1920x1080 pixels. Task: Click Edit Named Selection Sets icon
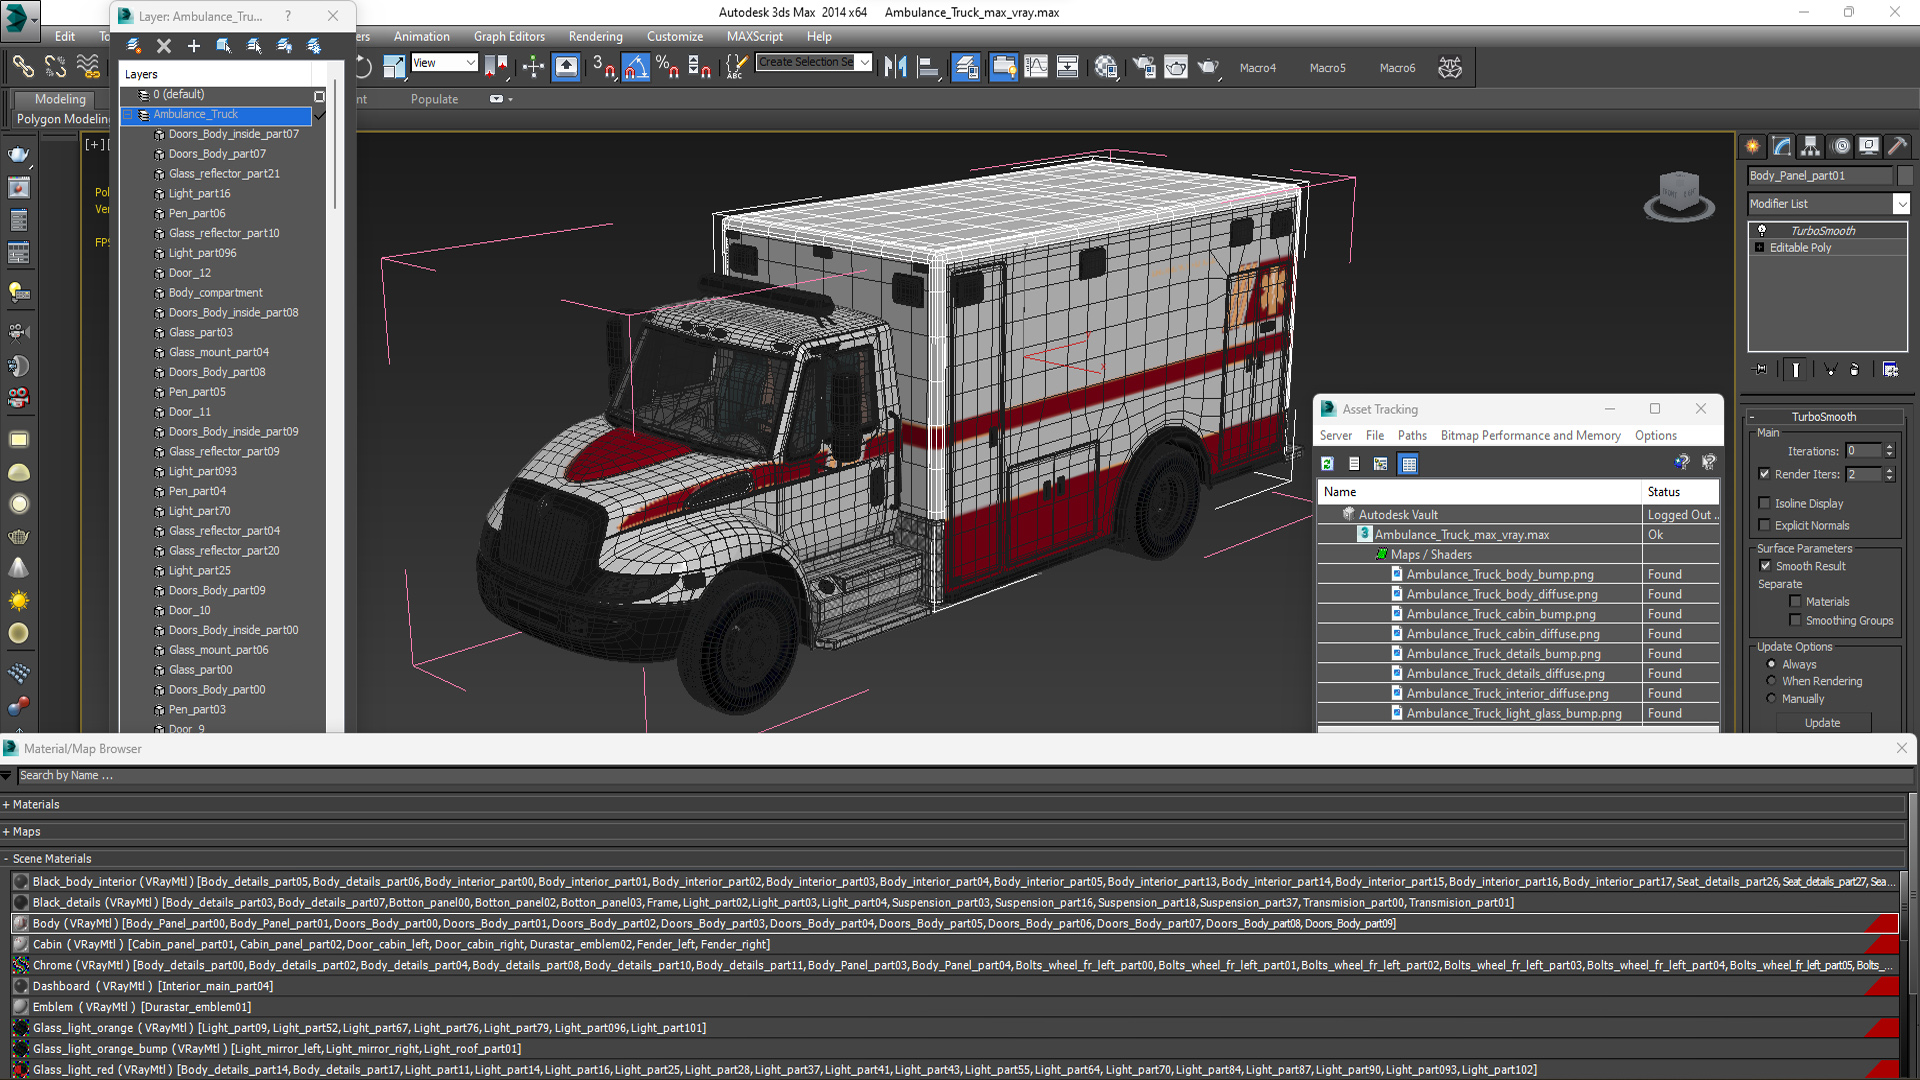click(x=736, y=67)
